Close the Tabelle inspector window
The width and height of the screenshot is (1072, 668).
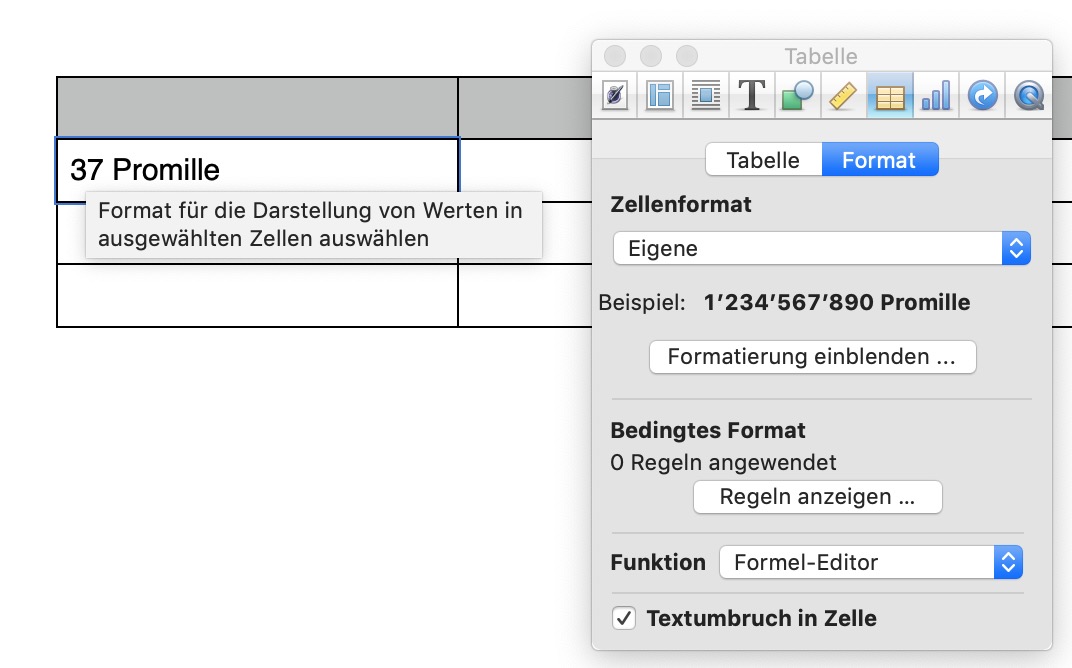[615, 56]
